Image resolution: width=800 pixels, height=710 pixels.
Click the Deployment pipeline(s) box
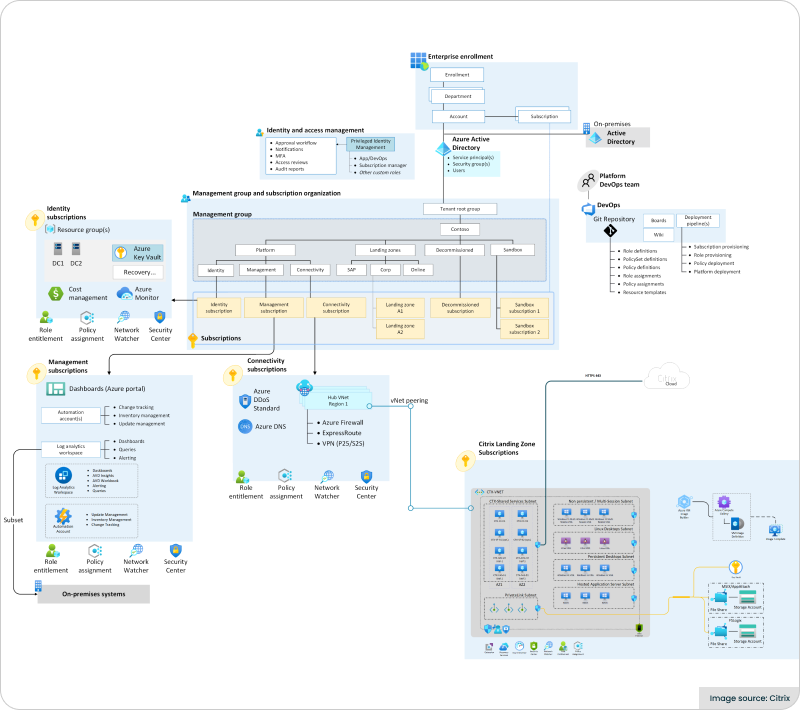pyautogui.click(x=698, y=221)
